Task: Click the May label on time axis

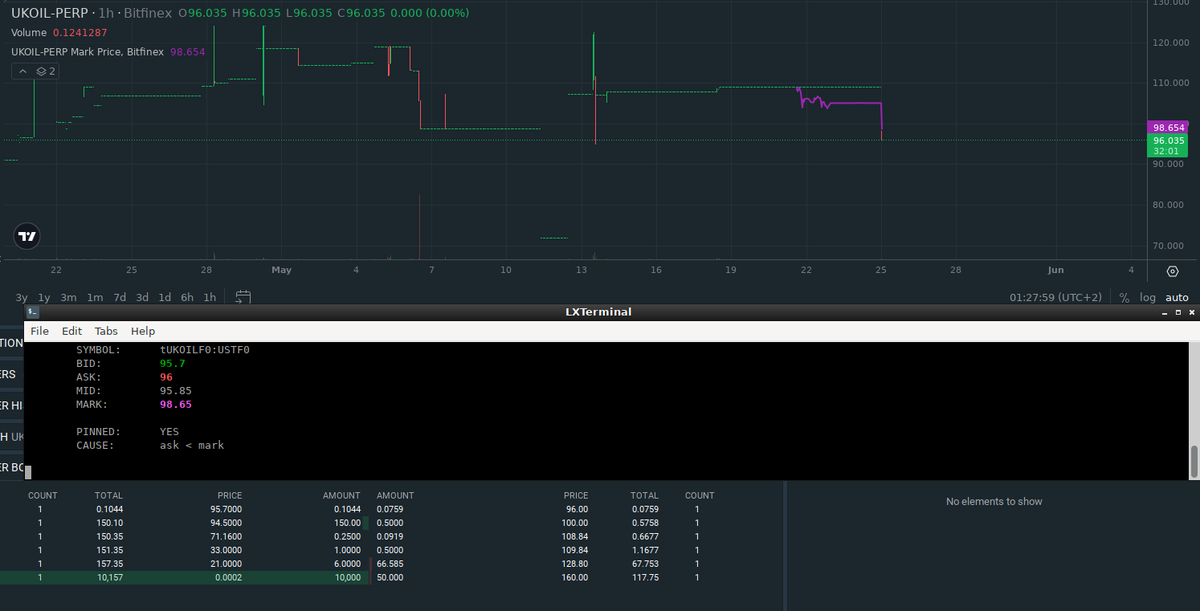Action: point(281,270)
